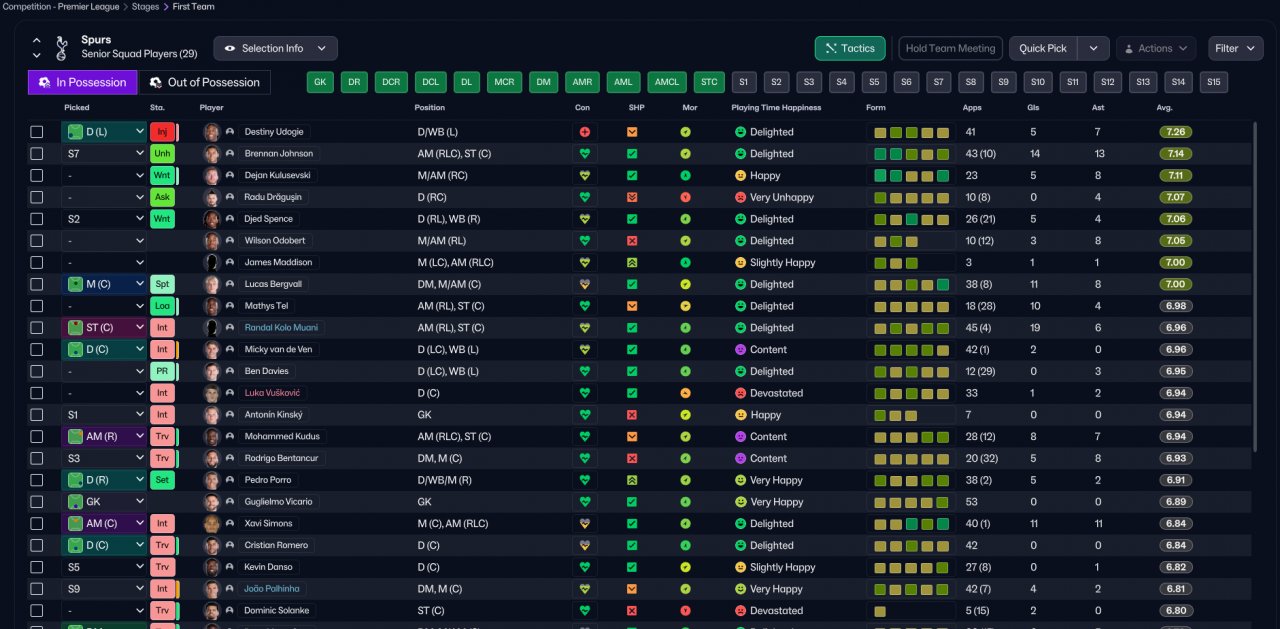The image size is (1280, 629).
Task: Click Mathys Tel's Loa status badge
Action: (x=162, y=306)
